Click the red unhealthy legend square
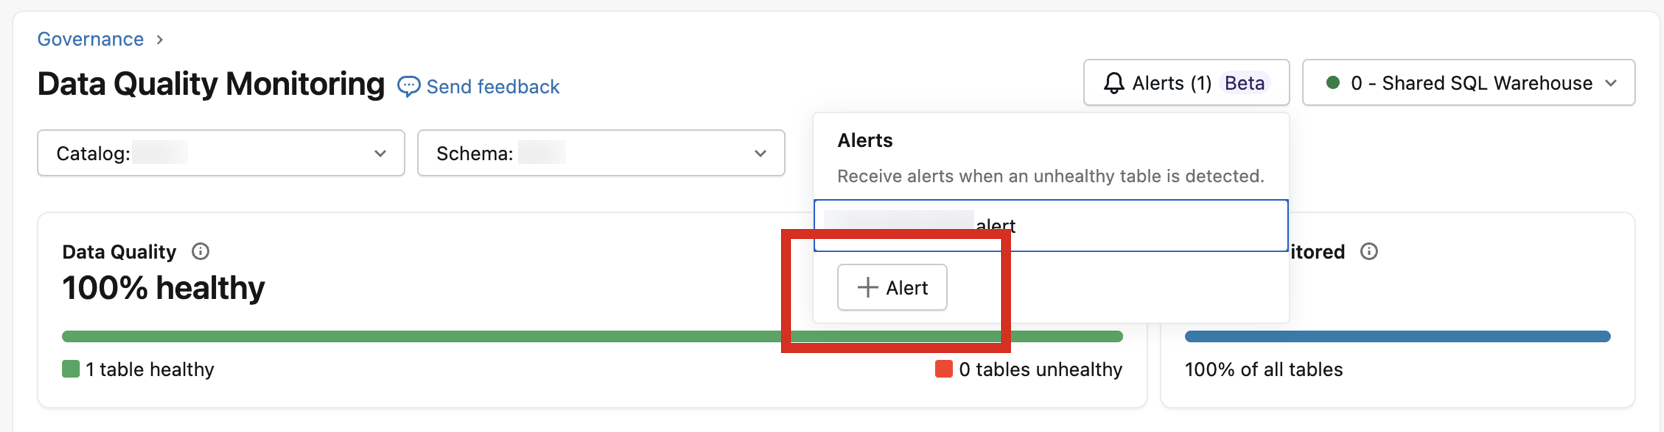Viewport: 1664px width, 432px height. (x=943, y=369)
